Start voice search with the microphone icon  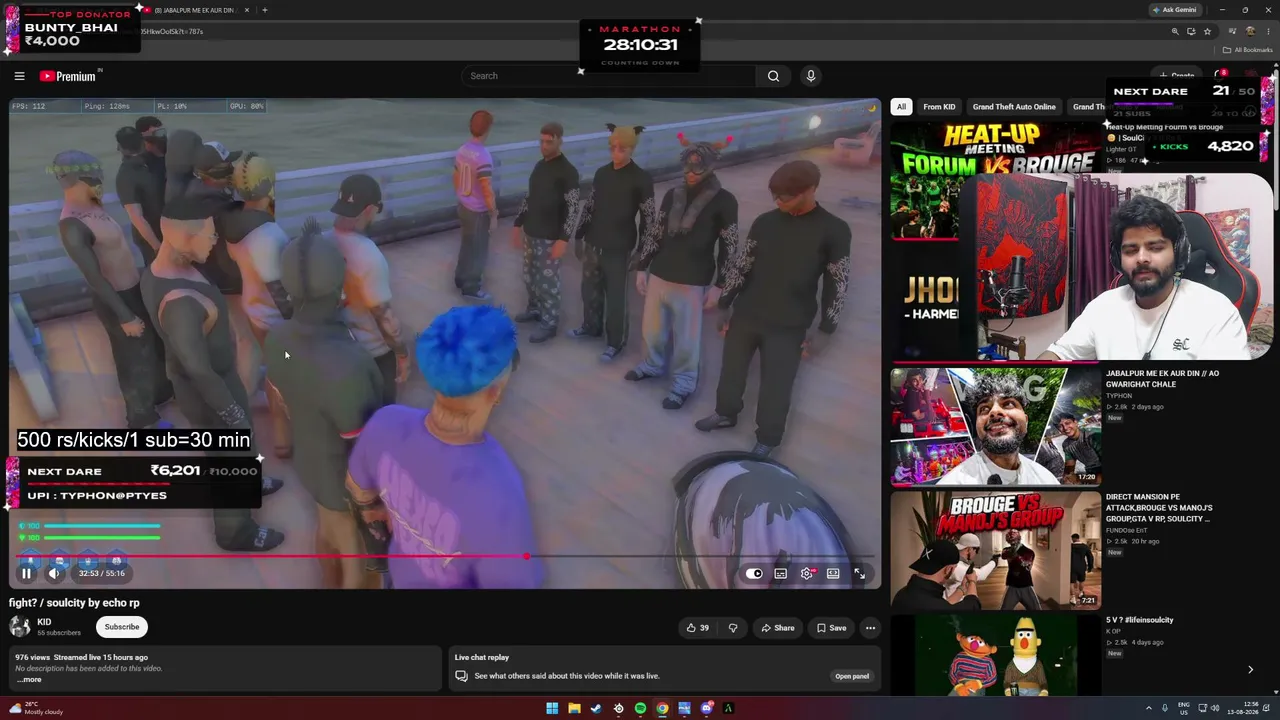(811, 76)
